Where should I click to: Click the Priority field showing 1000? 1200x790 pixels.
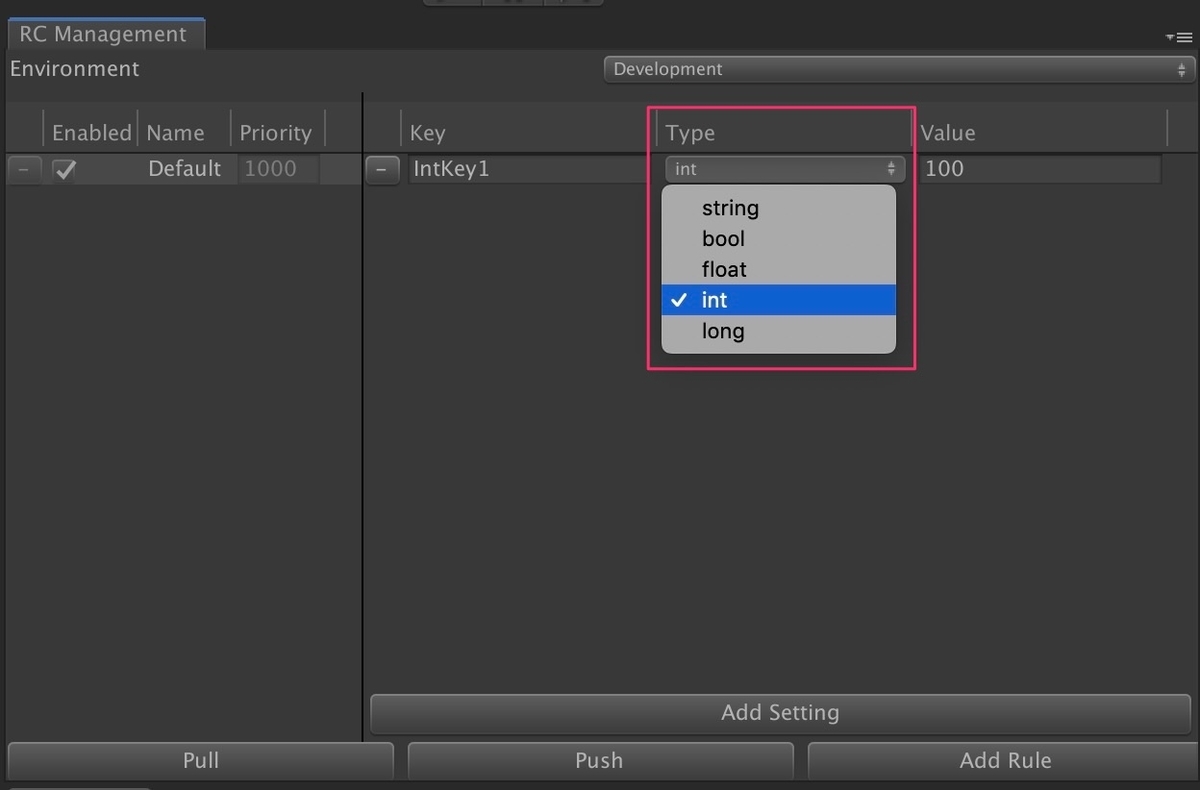point(279,169)
